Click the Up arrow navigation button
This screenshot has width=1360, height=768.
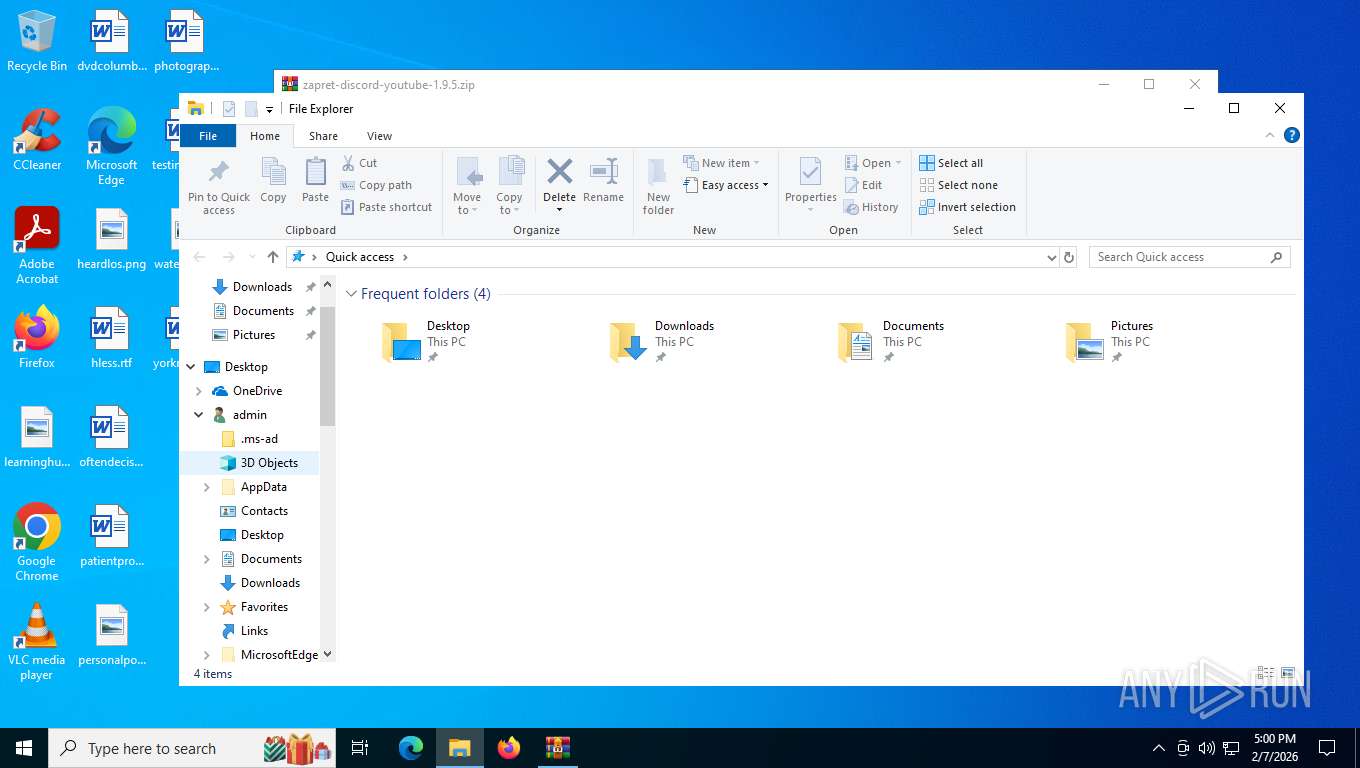[x=273, y=257]
